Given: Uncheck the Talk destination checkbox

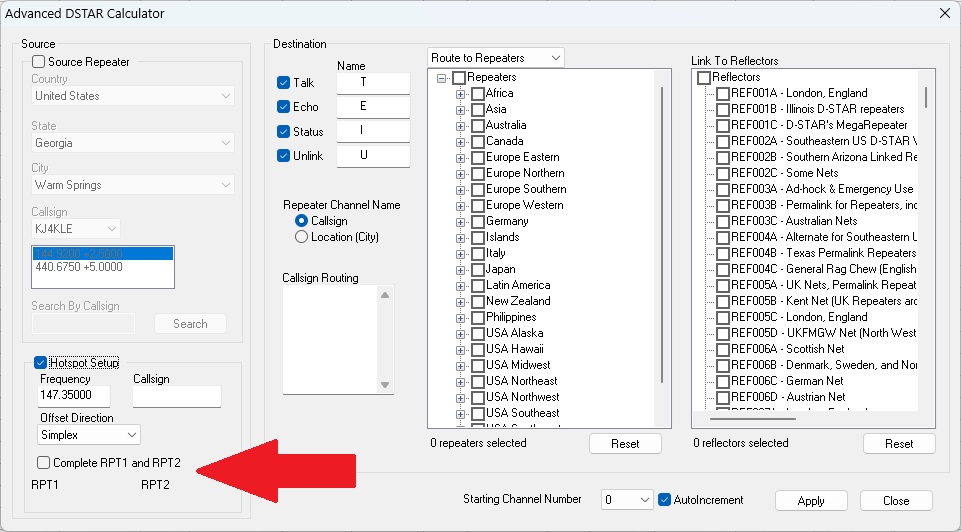Looking at the screenshot, I should point(283,83).
